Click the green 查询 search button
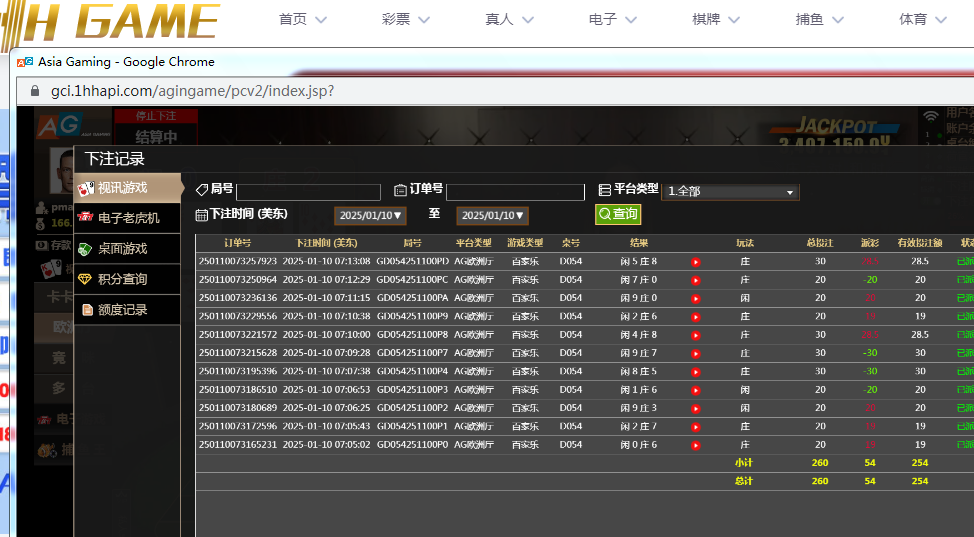This screenshot has width=974, height=537. pos(618,215)
